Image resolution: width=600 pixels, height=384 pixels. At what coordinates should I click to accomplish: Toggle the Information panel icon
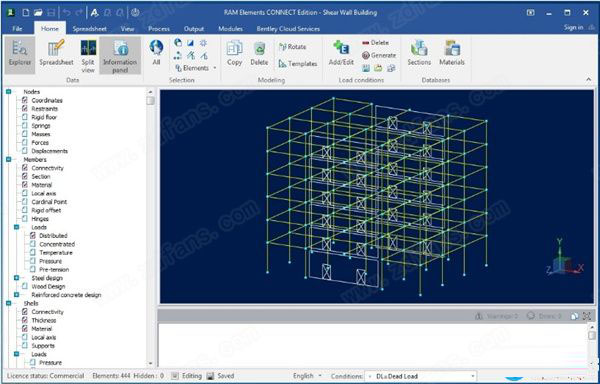120,54
